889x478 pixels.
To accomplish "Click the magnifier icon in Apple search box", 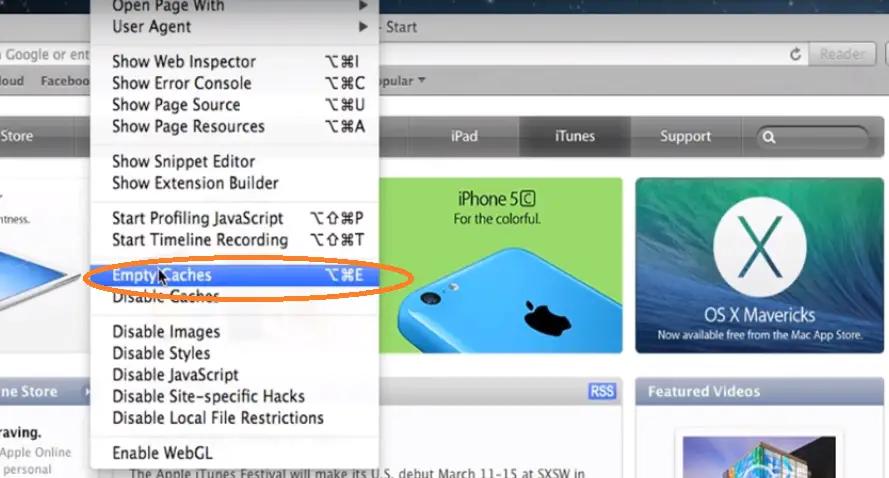I will (769, 137).
